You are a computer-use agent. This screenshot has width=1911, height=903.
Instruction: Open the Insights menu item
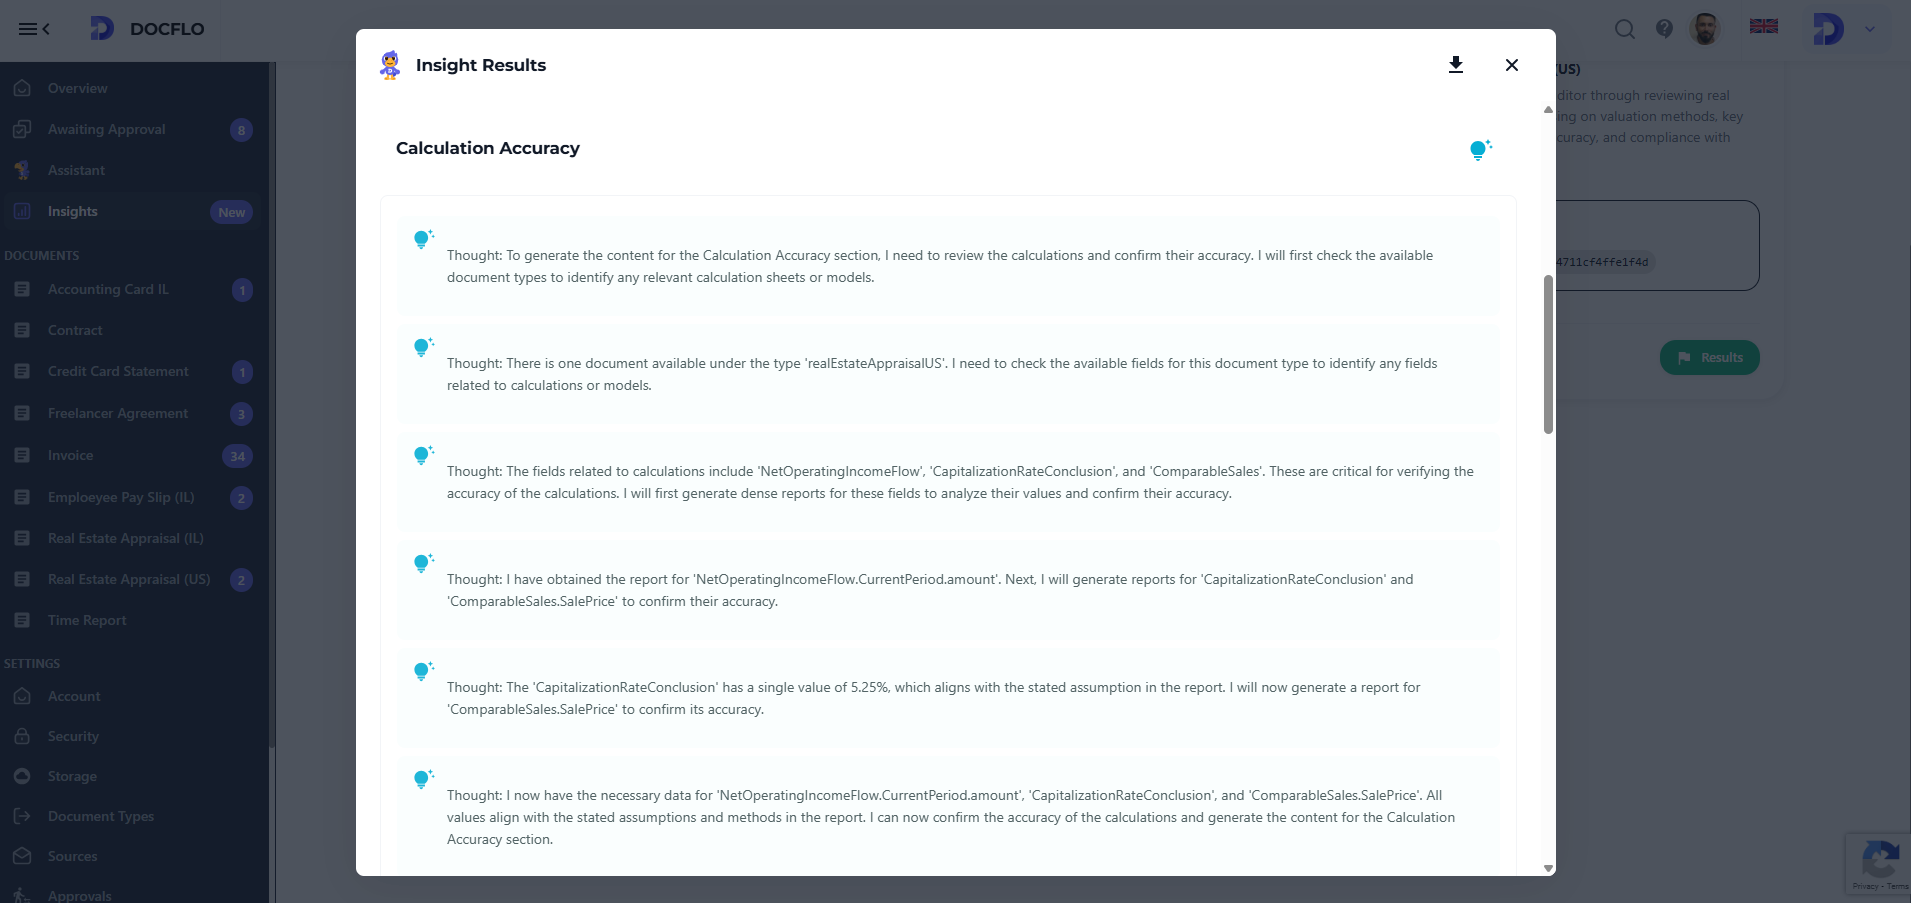[x=73, y=212]
